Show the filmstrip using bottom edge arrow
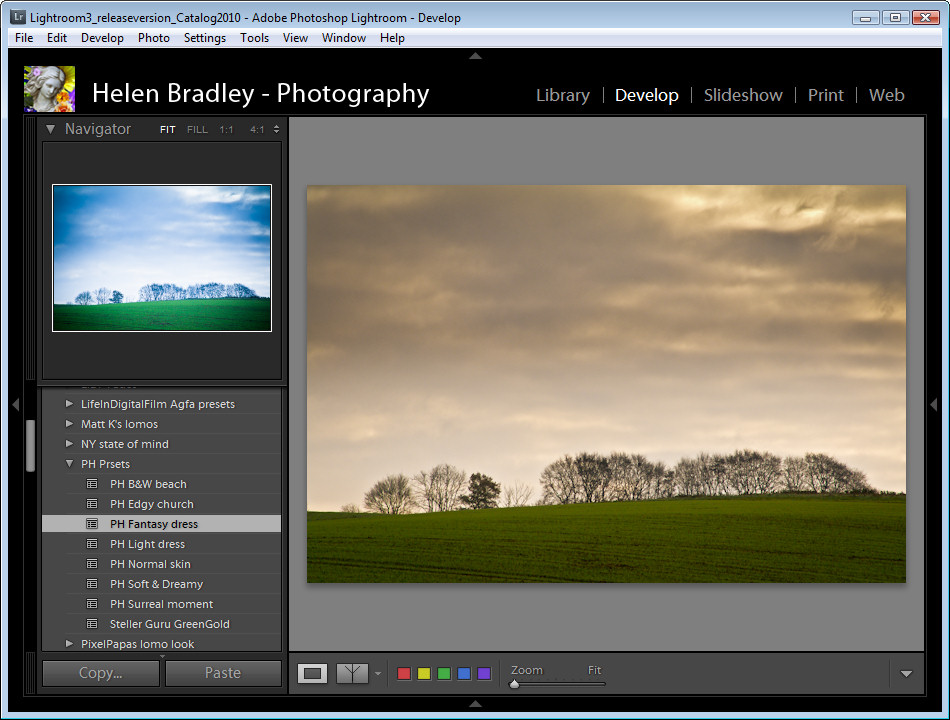The image size is (950, 720). pos(475,704)
